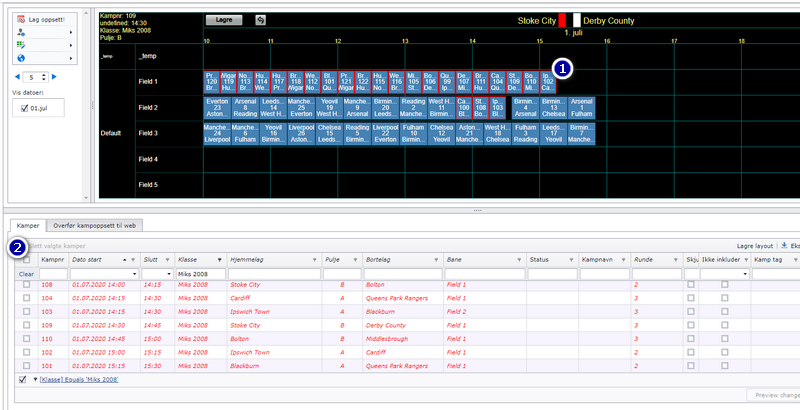Click the Lagre button
This screenshot has width=800, height=410.
pyautogui.click(x=224, y=20)
